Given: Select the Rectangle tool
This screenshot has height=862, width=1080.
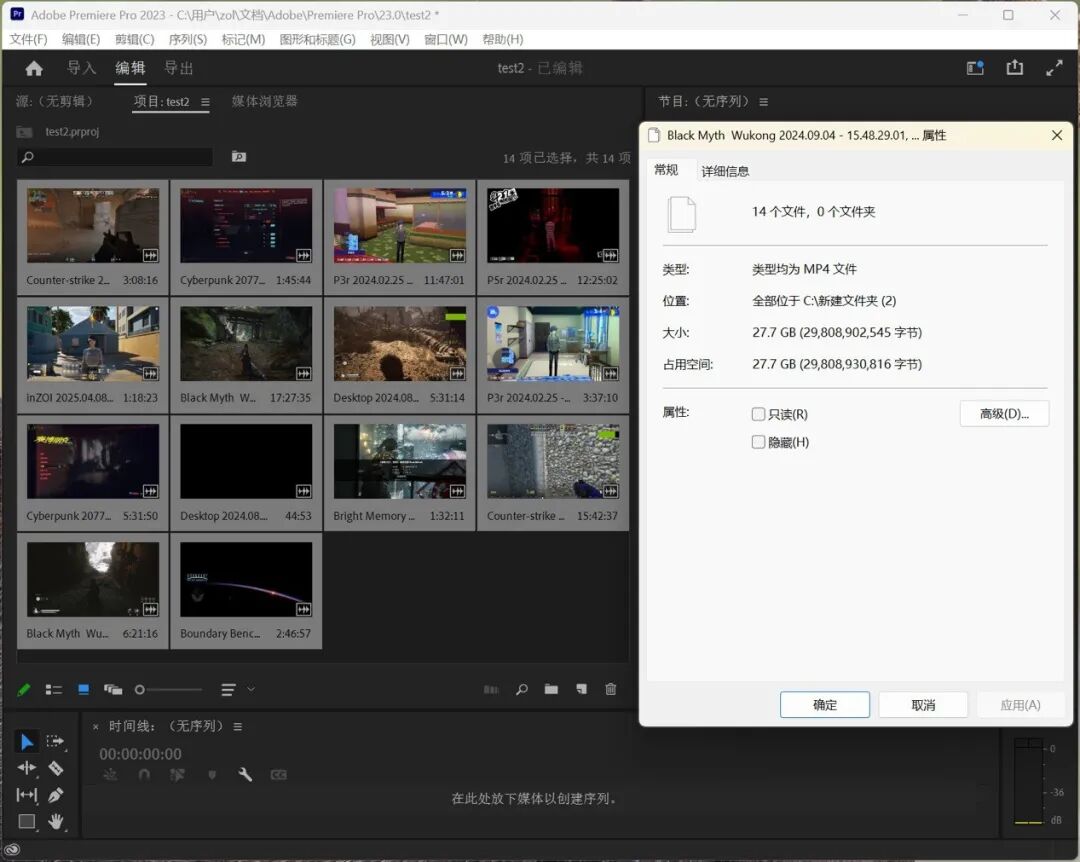Looking at the screenshot, I should point(27,821).
